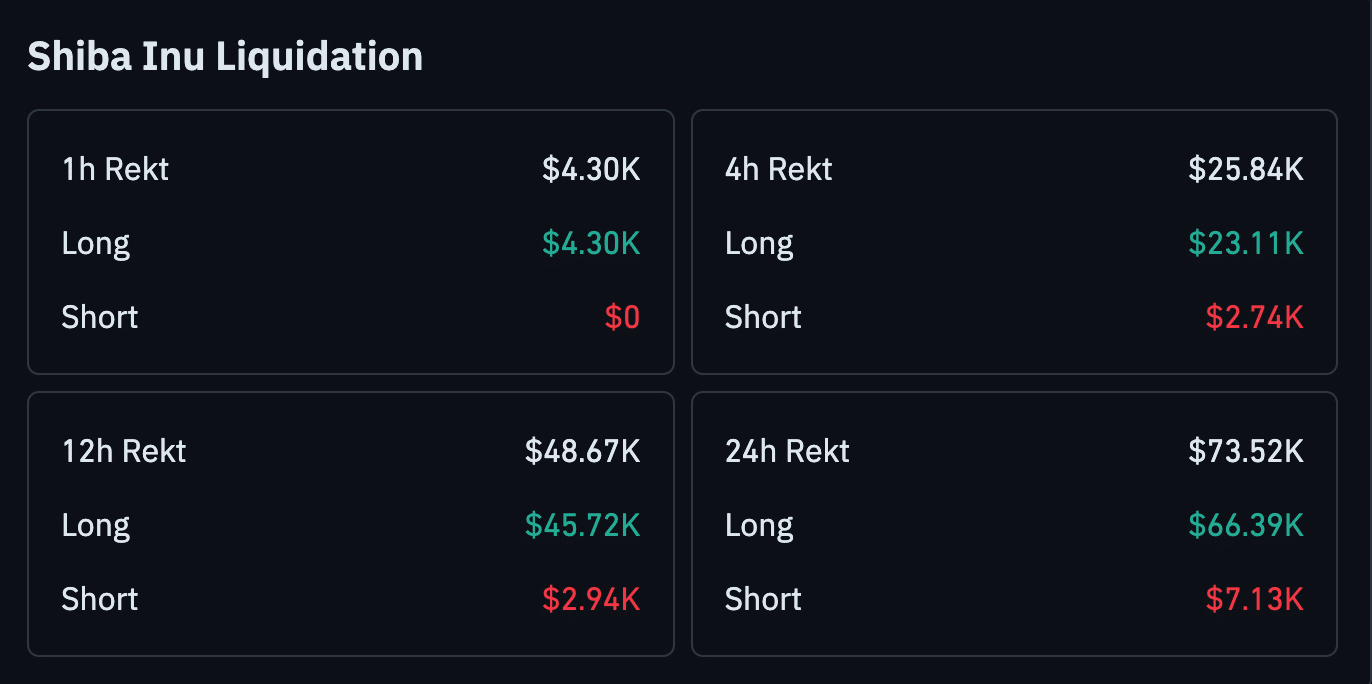
Task: Click the 12h Rekt total $48.67K
Action: tap(582, 451)
